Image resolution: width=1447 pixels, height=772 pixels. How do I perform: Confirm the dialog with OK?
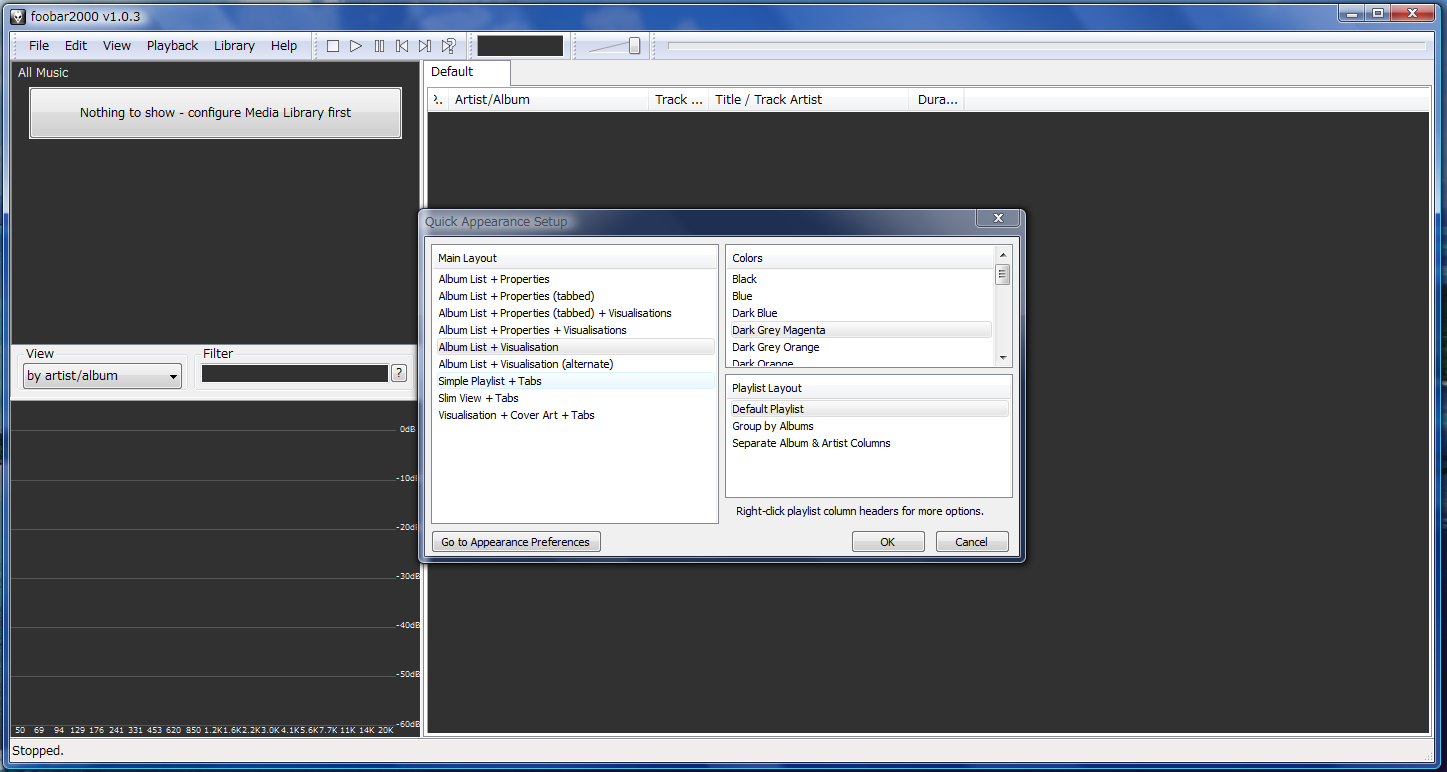coord(888,542)
